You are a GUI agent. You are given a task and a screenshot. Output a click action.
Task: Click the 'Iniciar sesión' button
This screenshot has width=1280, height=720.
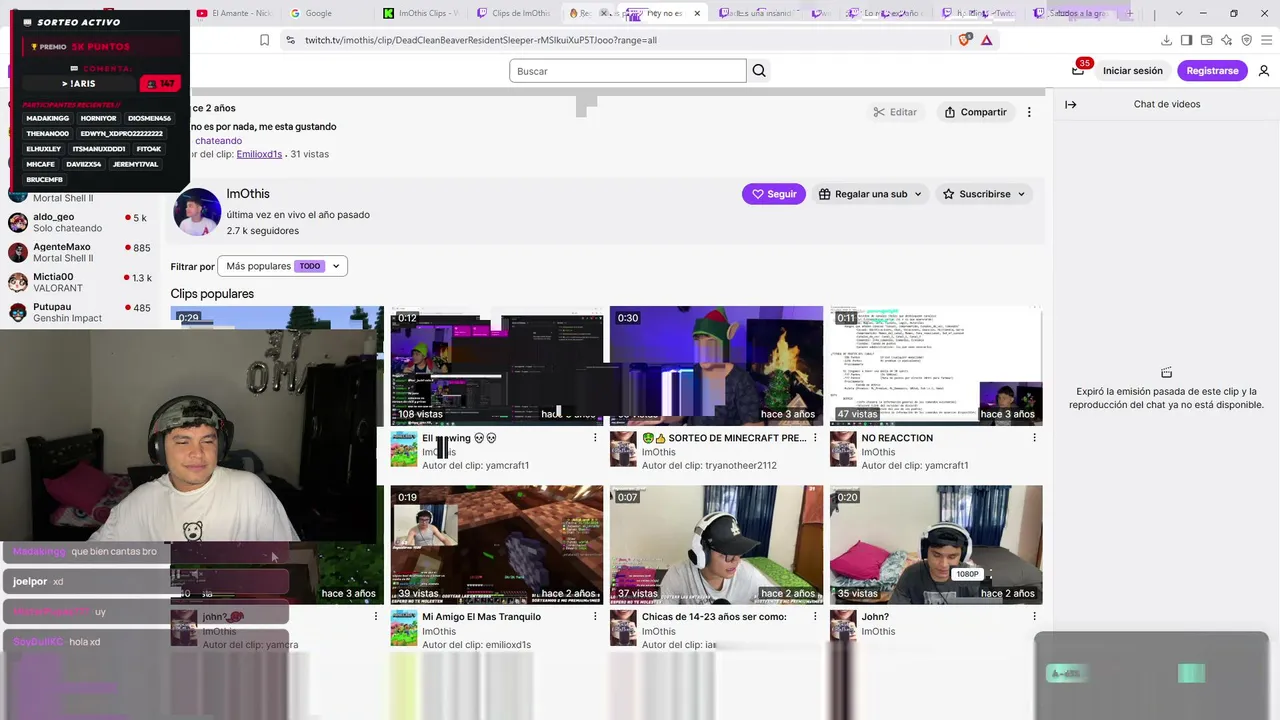pos(1133,71)
